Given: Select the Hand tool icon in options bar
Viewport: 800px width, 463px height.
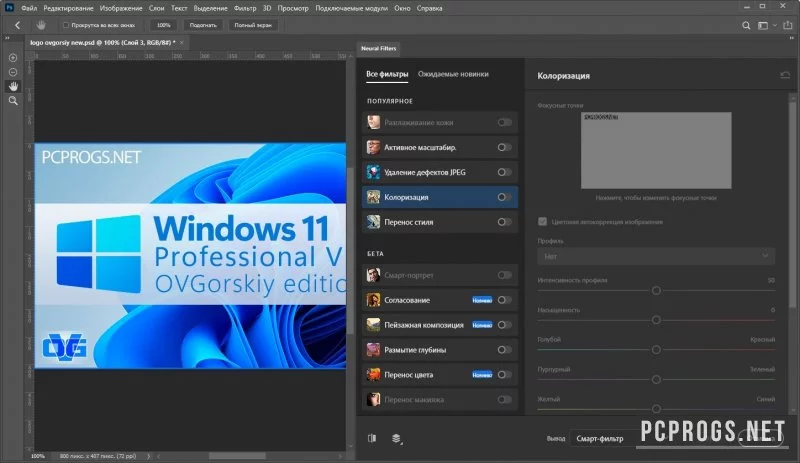Looking at the screenshot, I should tap(41, 25).
